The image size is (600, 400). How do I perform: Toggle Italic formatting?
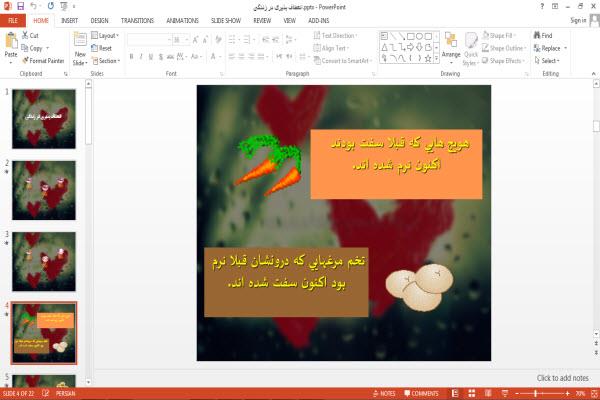click(141, 57)
